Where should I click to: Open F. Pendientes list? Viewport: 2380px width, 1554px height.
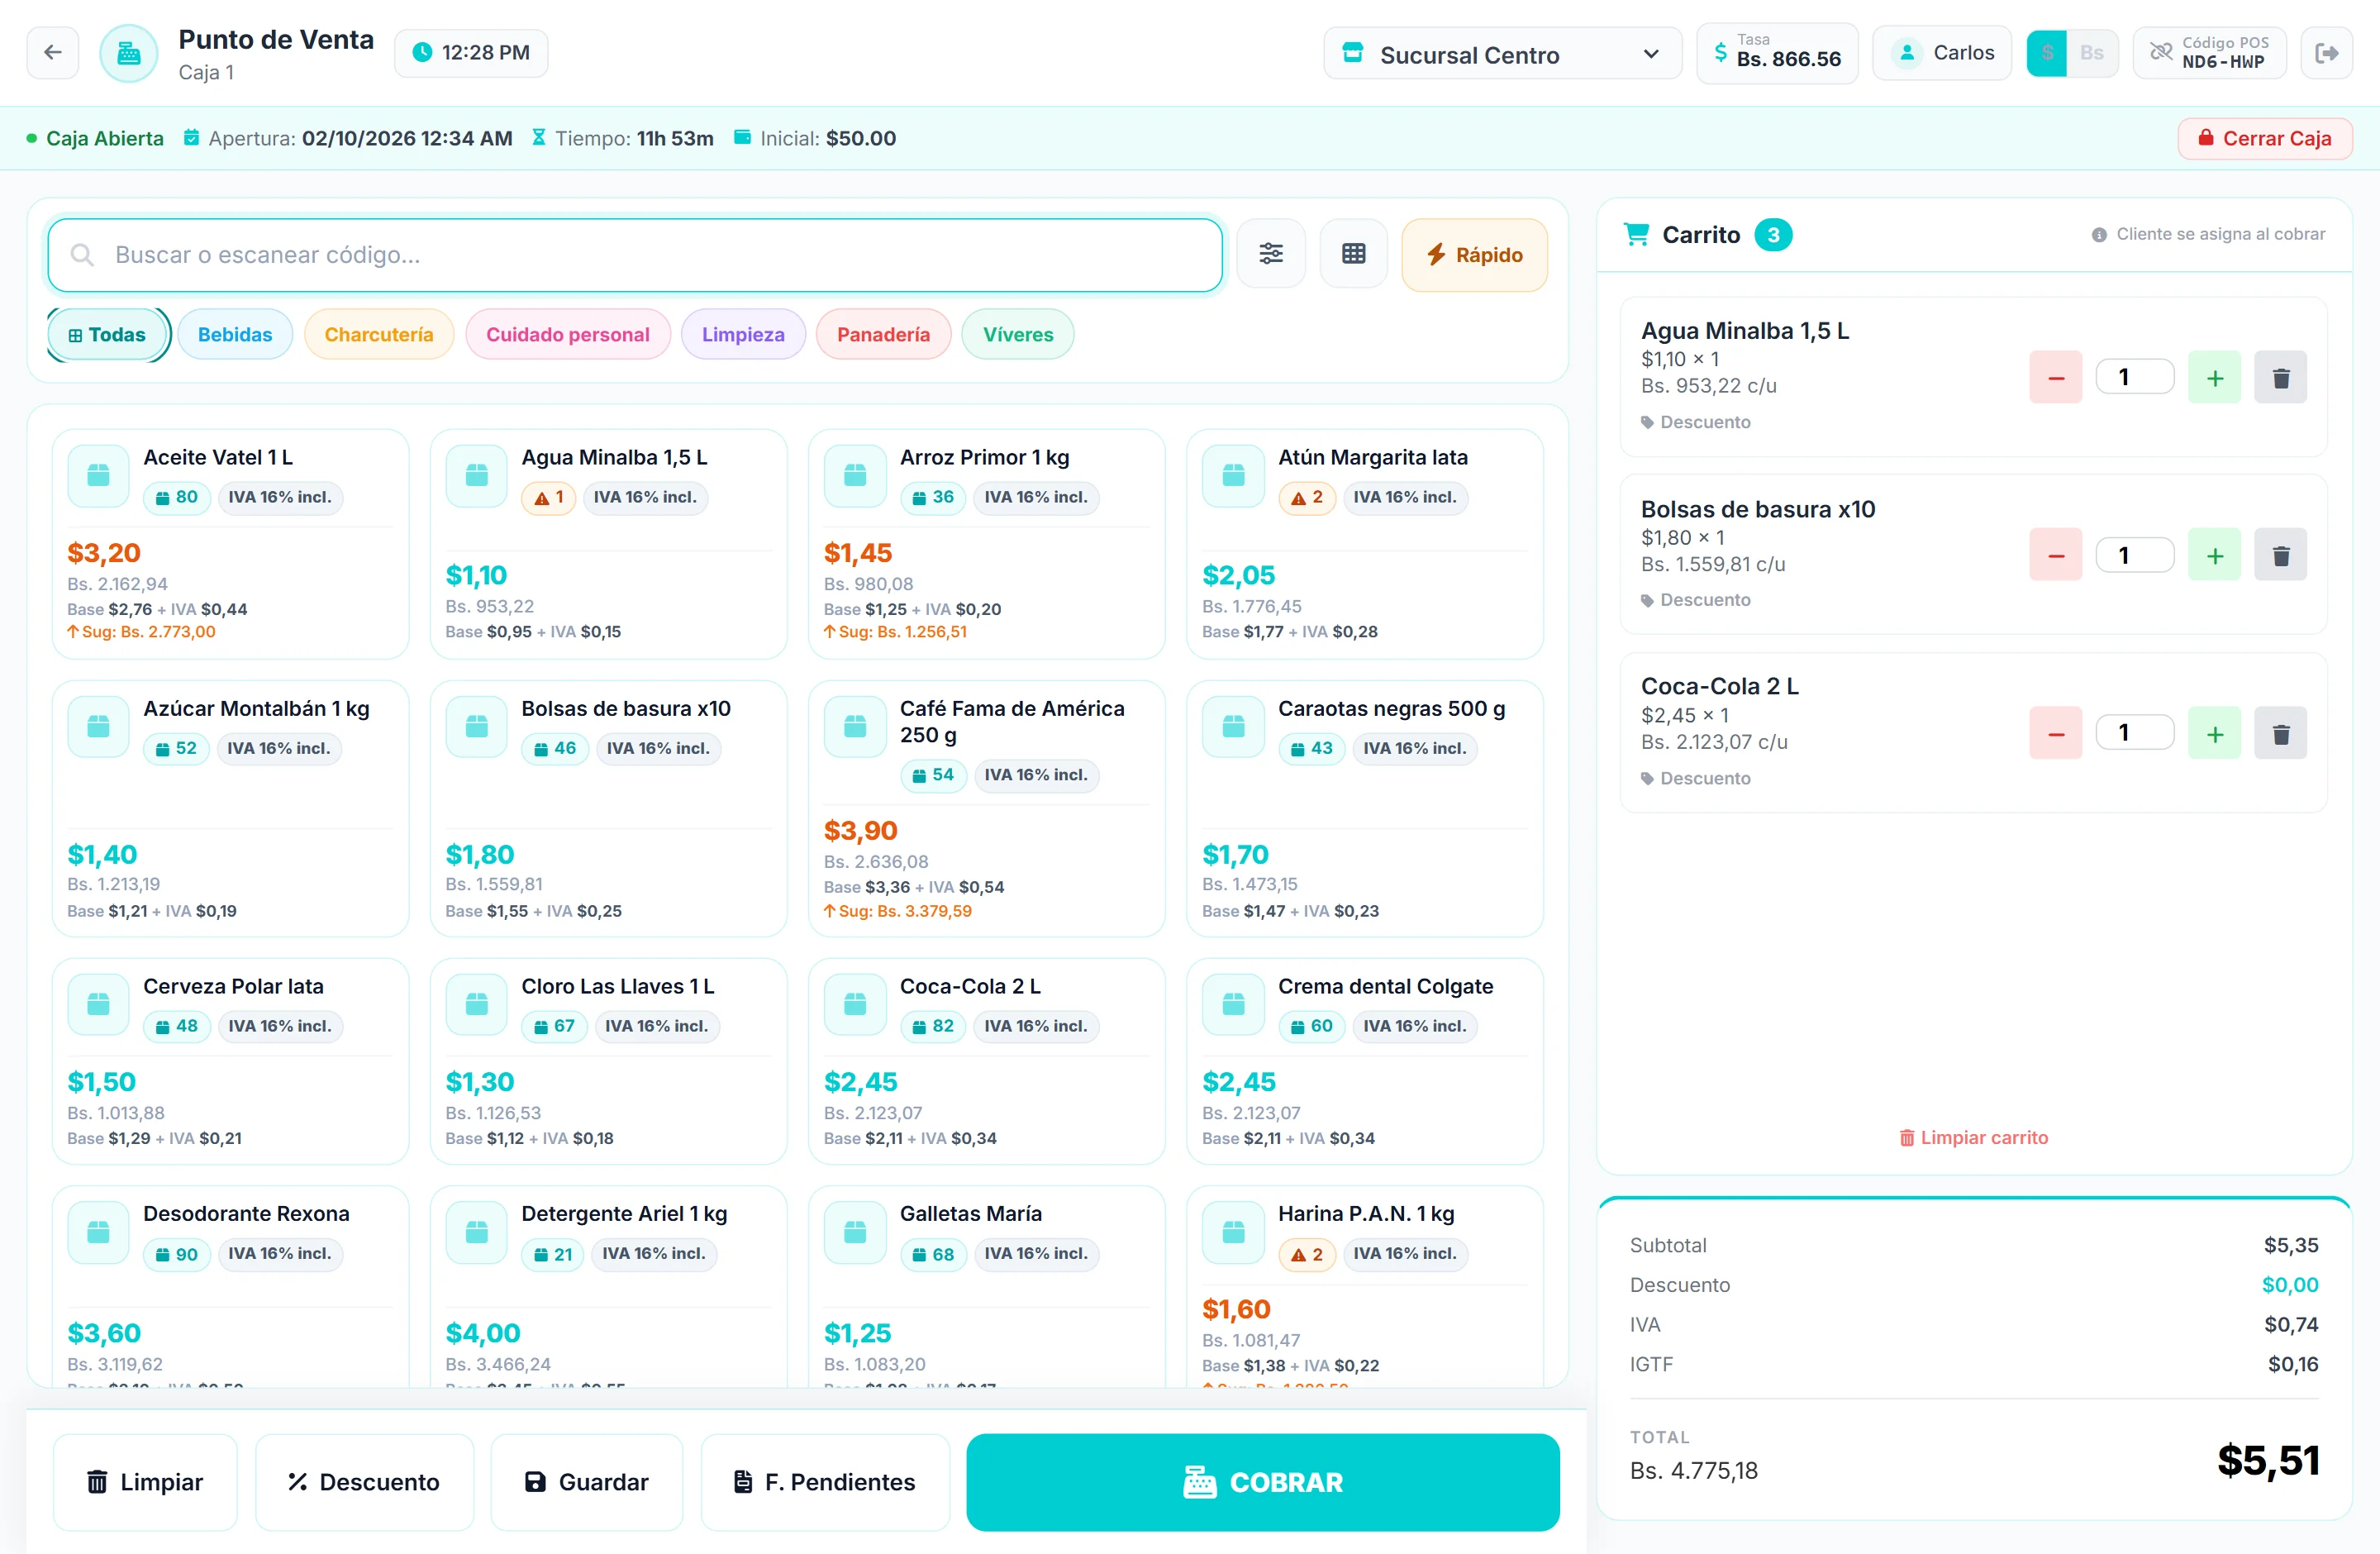[x=825, y=1482]
